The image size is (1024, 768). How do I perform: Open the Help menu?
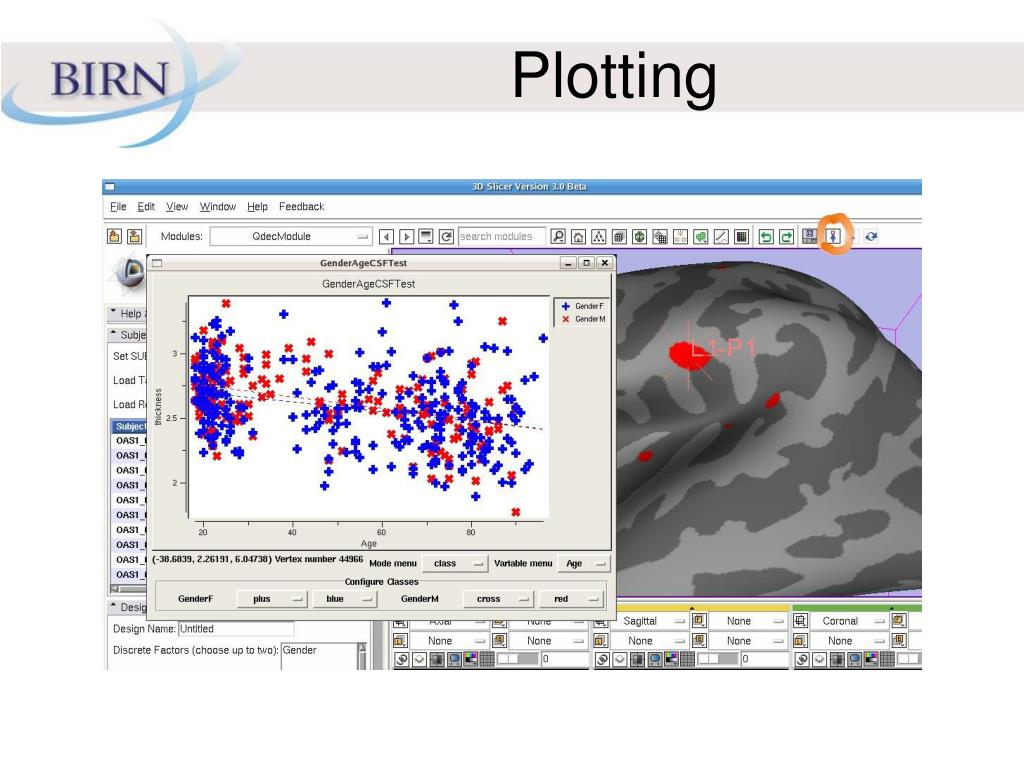pyautogui.click(x=257, y=206)
